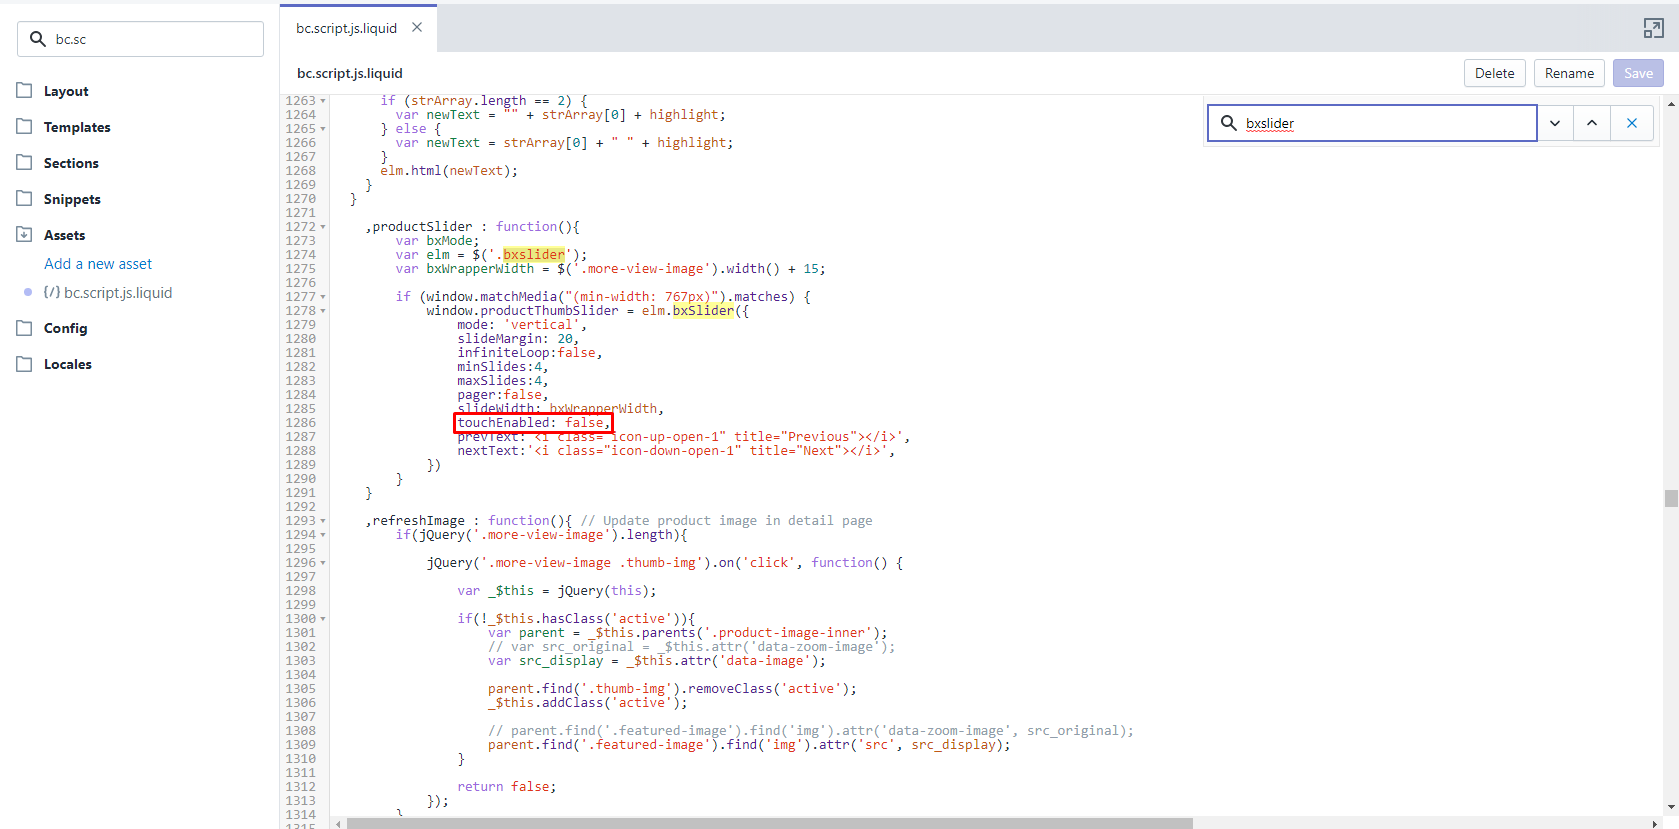This screenshot has height=829, width=1679.
Task: Focus the sidebar file search field
Action: point(140,39)
